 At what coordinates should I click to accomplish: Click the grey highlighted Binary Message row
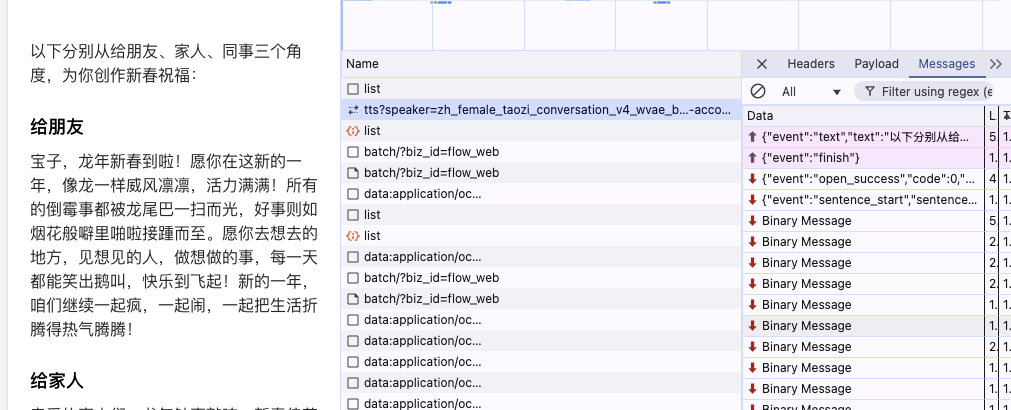pos(864,326)
